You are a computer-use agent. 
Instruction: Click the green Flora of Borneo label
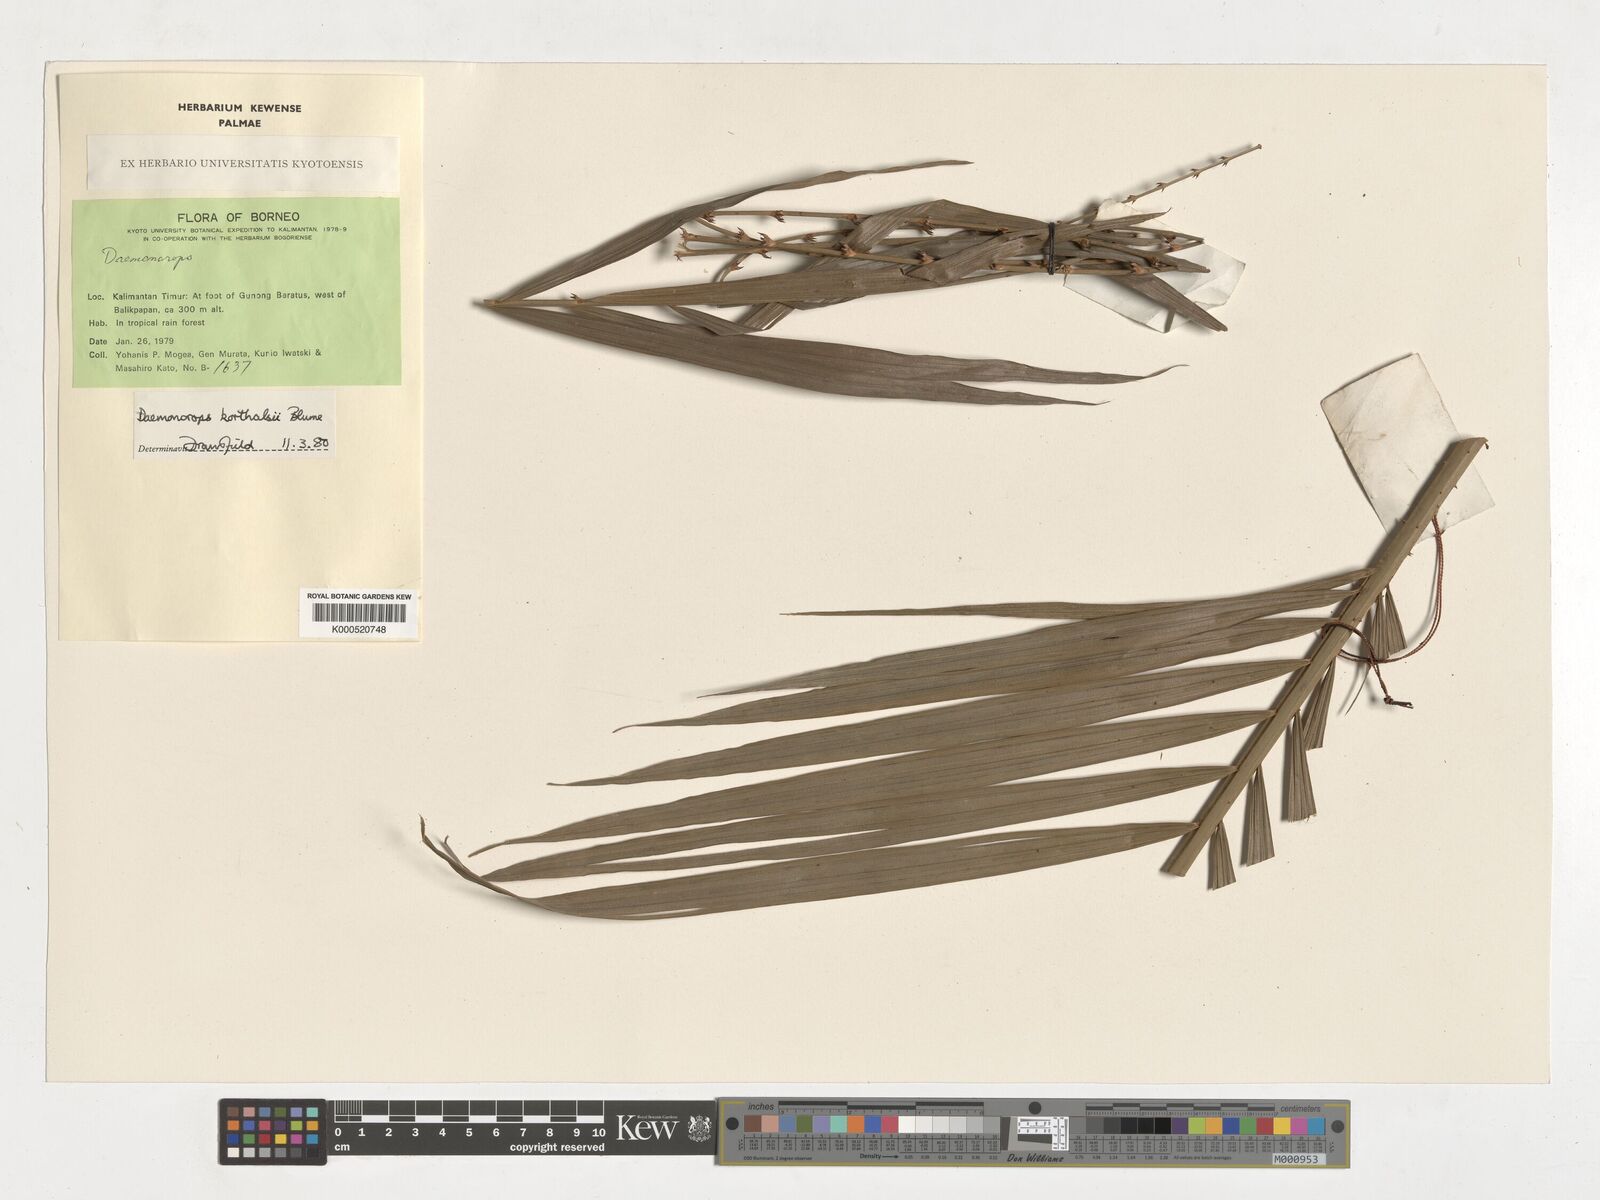tap(236, 291)
